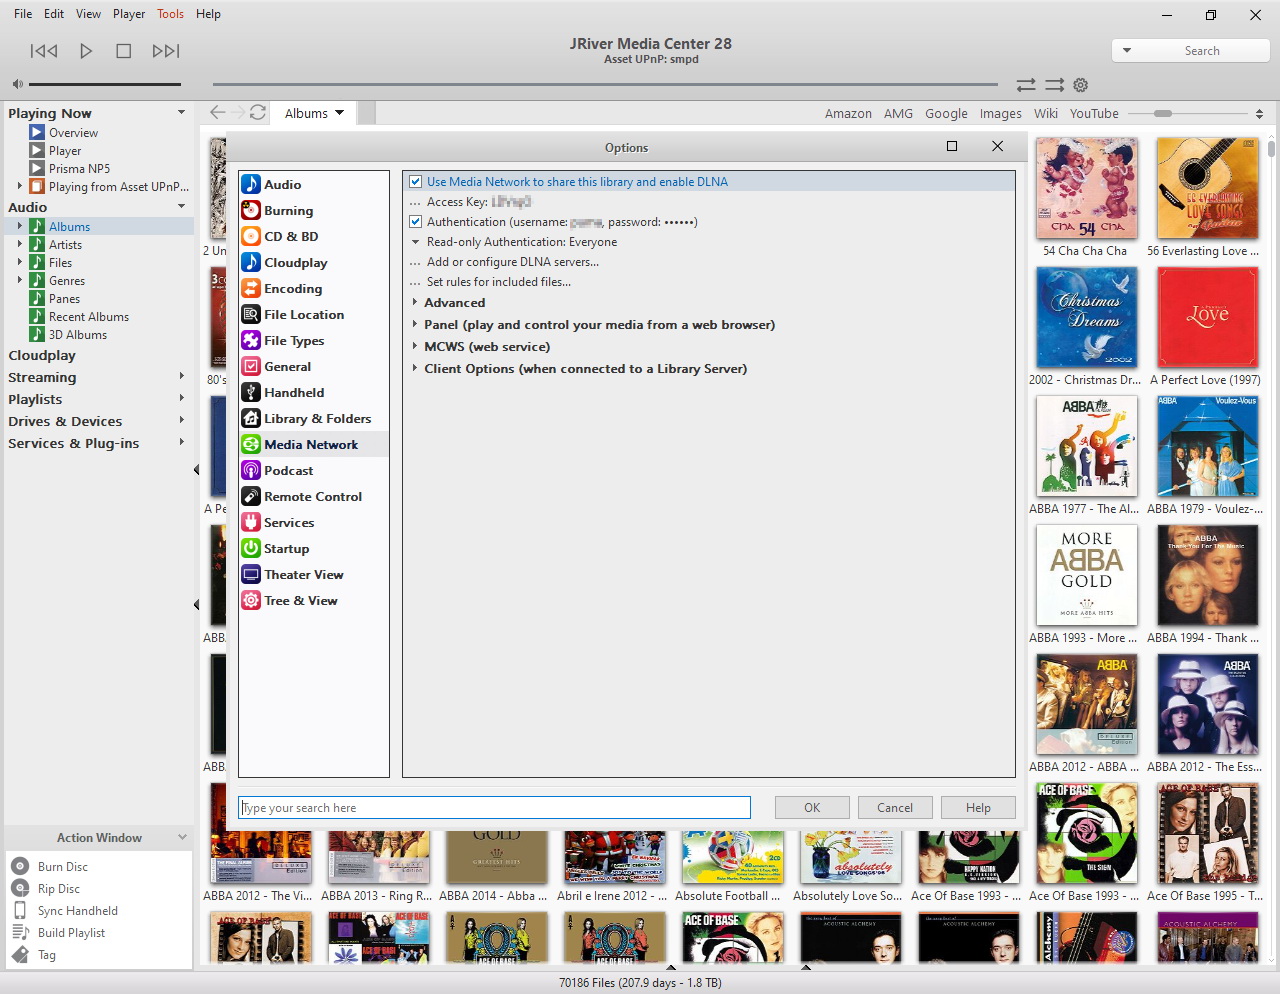The image size is (1280, 994).
Task: Expand the MCWS web service section
Action: [x=415, y=346]
